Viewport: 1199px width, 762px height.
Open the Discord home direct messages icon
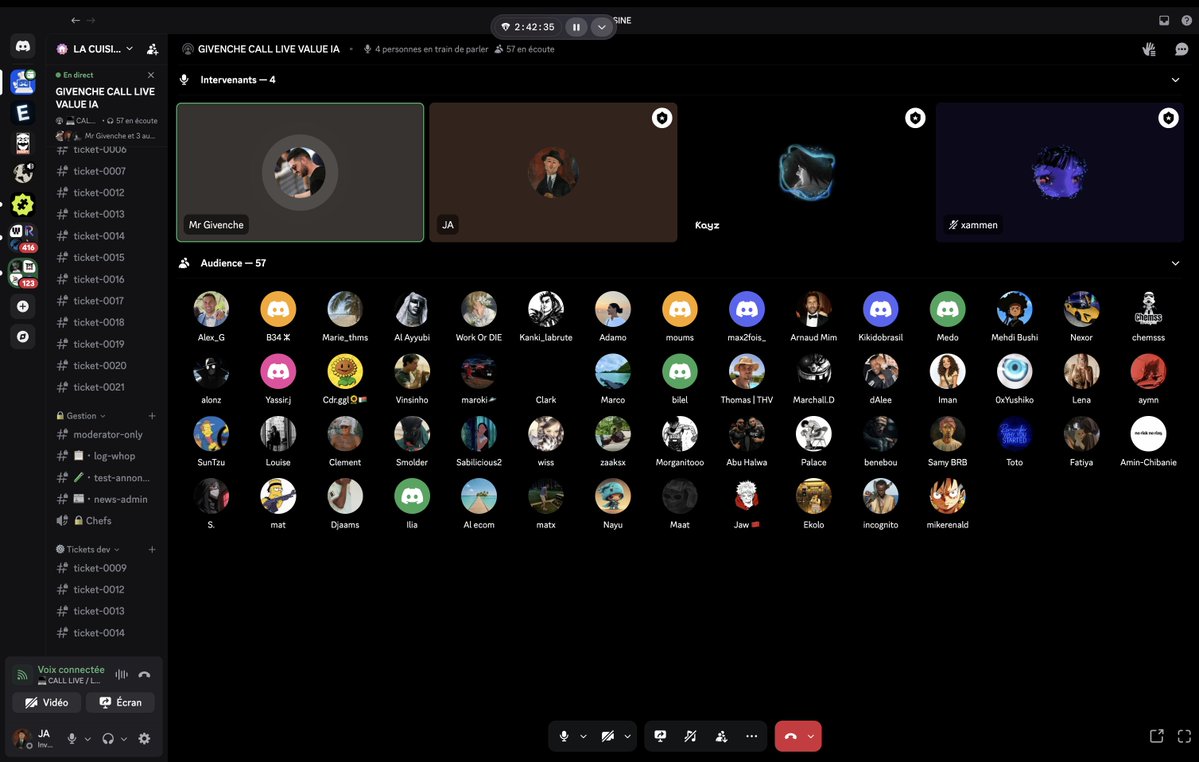coord(23,47)
